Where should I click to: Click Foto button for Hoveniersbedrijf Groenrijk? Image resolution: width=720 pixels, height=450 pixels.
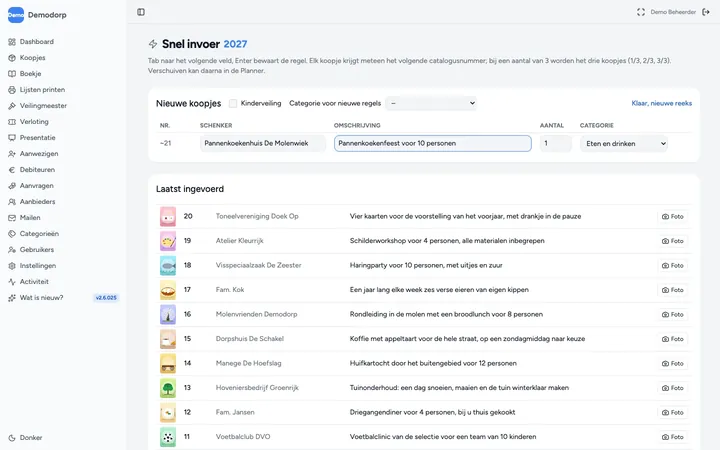pos(672,388)
